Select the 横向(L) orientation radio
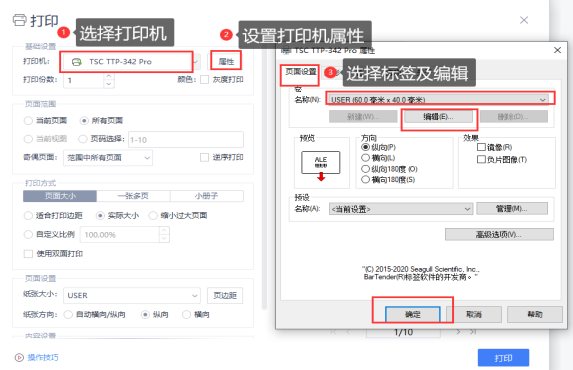 coord(365,158)
